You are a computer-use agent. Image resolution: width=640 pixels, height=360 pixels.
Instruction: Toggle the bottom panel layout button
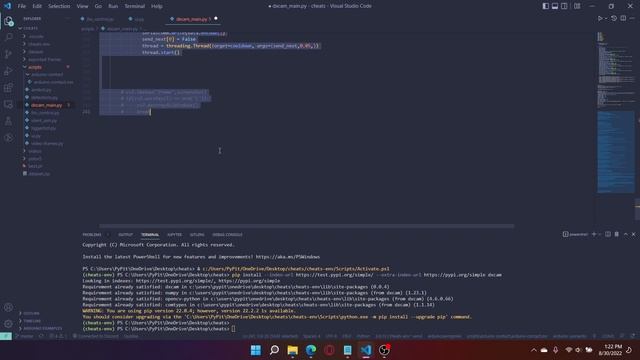[x=555, y=6]
